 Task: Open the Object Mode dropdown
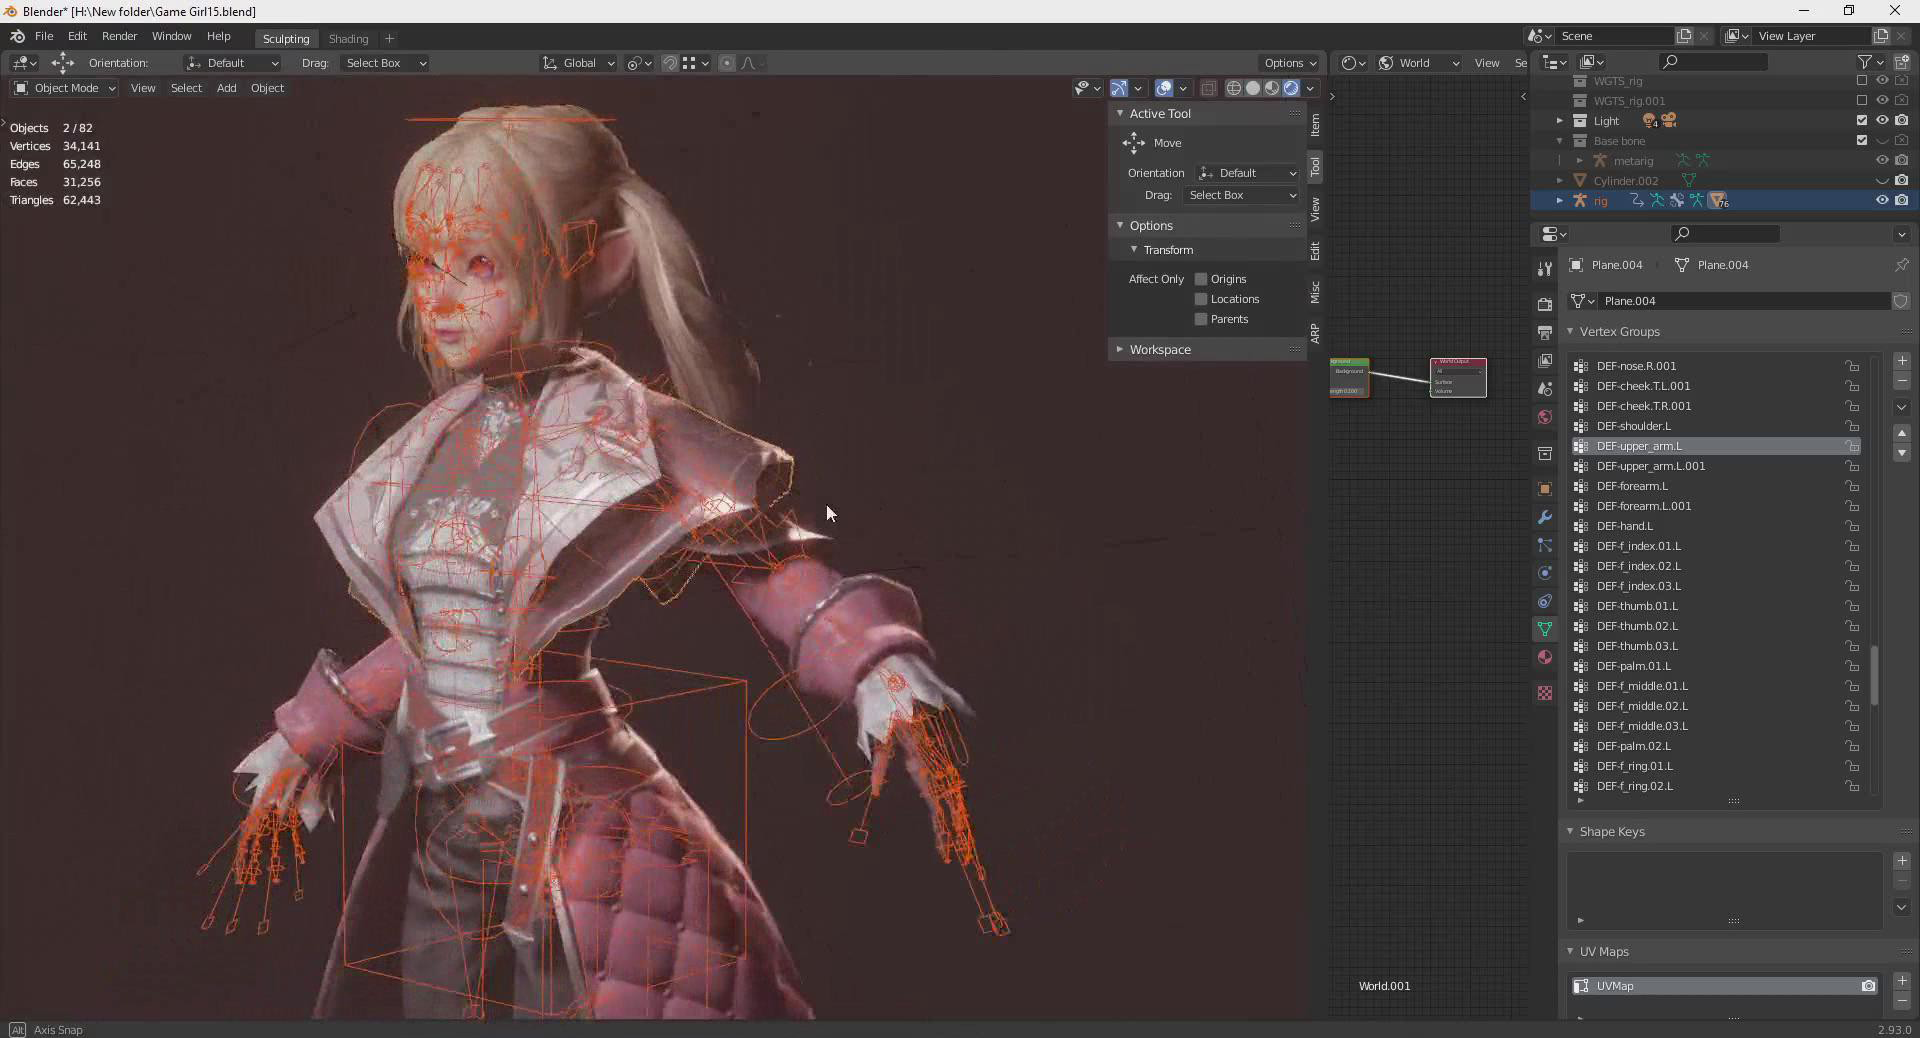65,88
